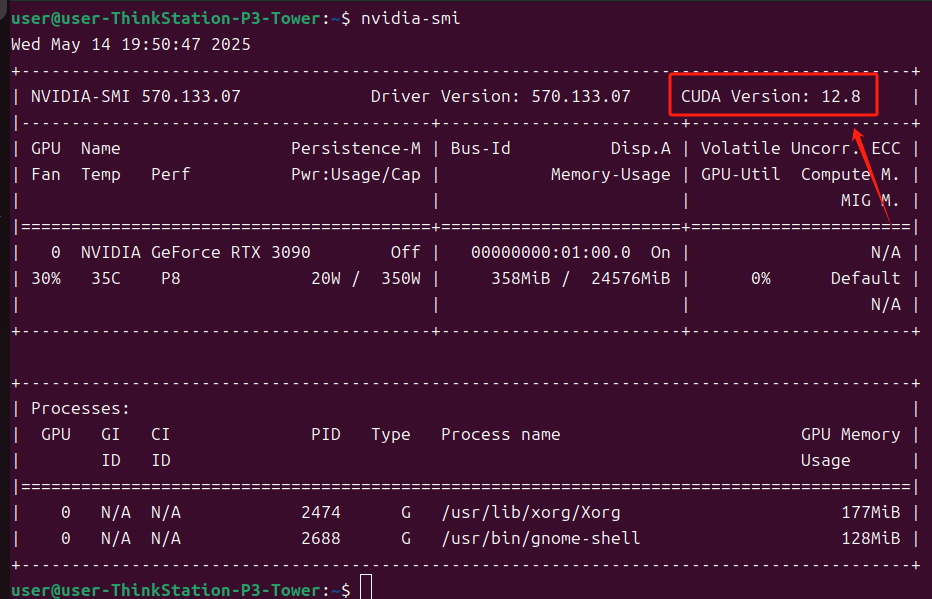Select the timestamp line Wed May 14 19:50:47 2025
Viewport: 932px width, 599px height.
[x=131, y=45]
